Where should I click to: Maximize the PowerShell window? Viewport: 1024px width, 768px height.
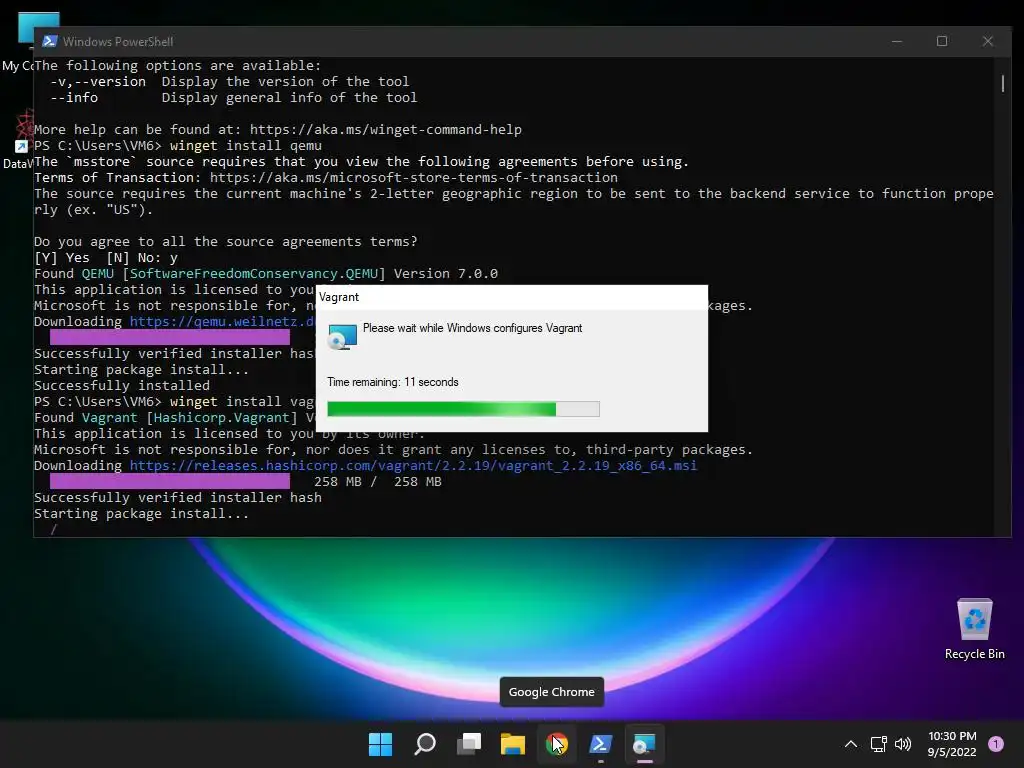pos(942,41)
